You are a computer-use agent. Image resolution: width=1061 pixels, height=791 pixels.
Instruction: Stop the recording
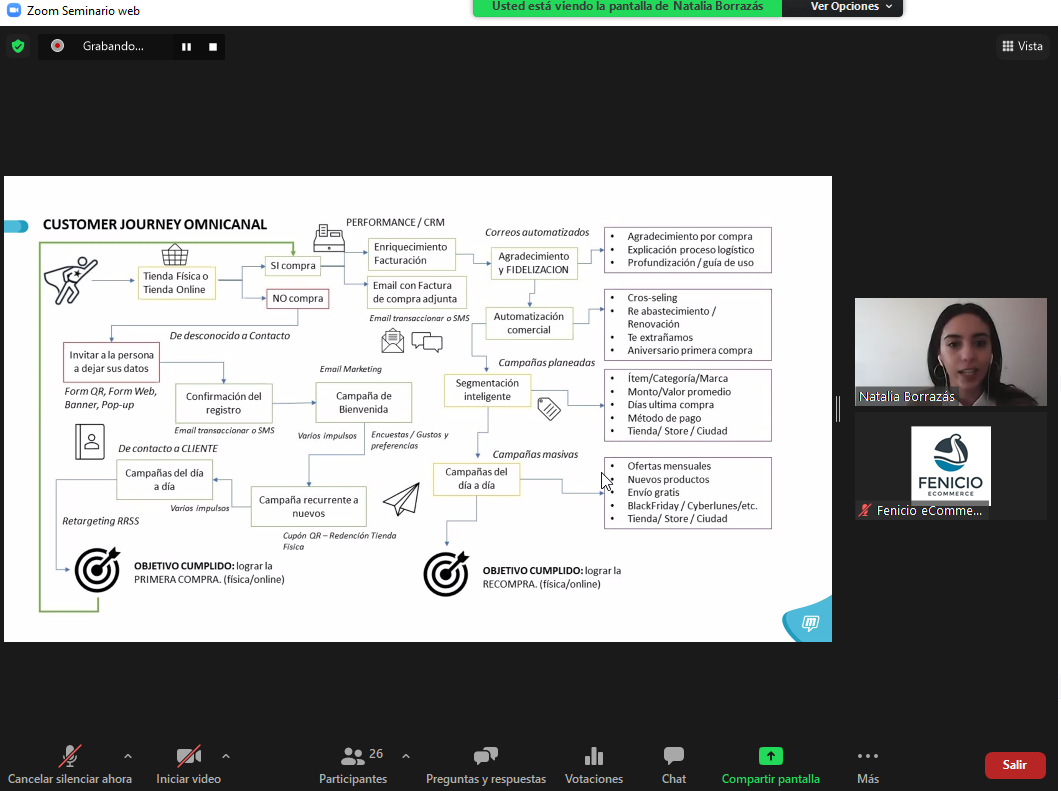coord(213,46)
